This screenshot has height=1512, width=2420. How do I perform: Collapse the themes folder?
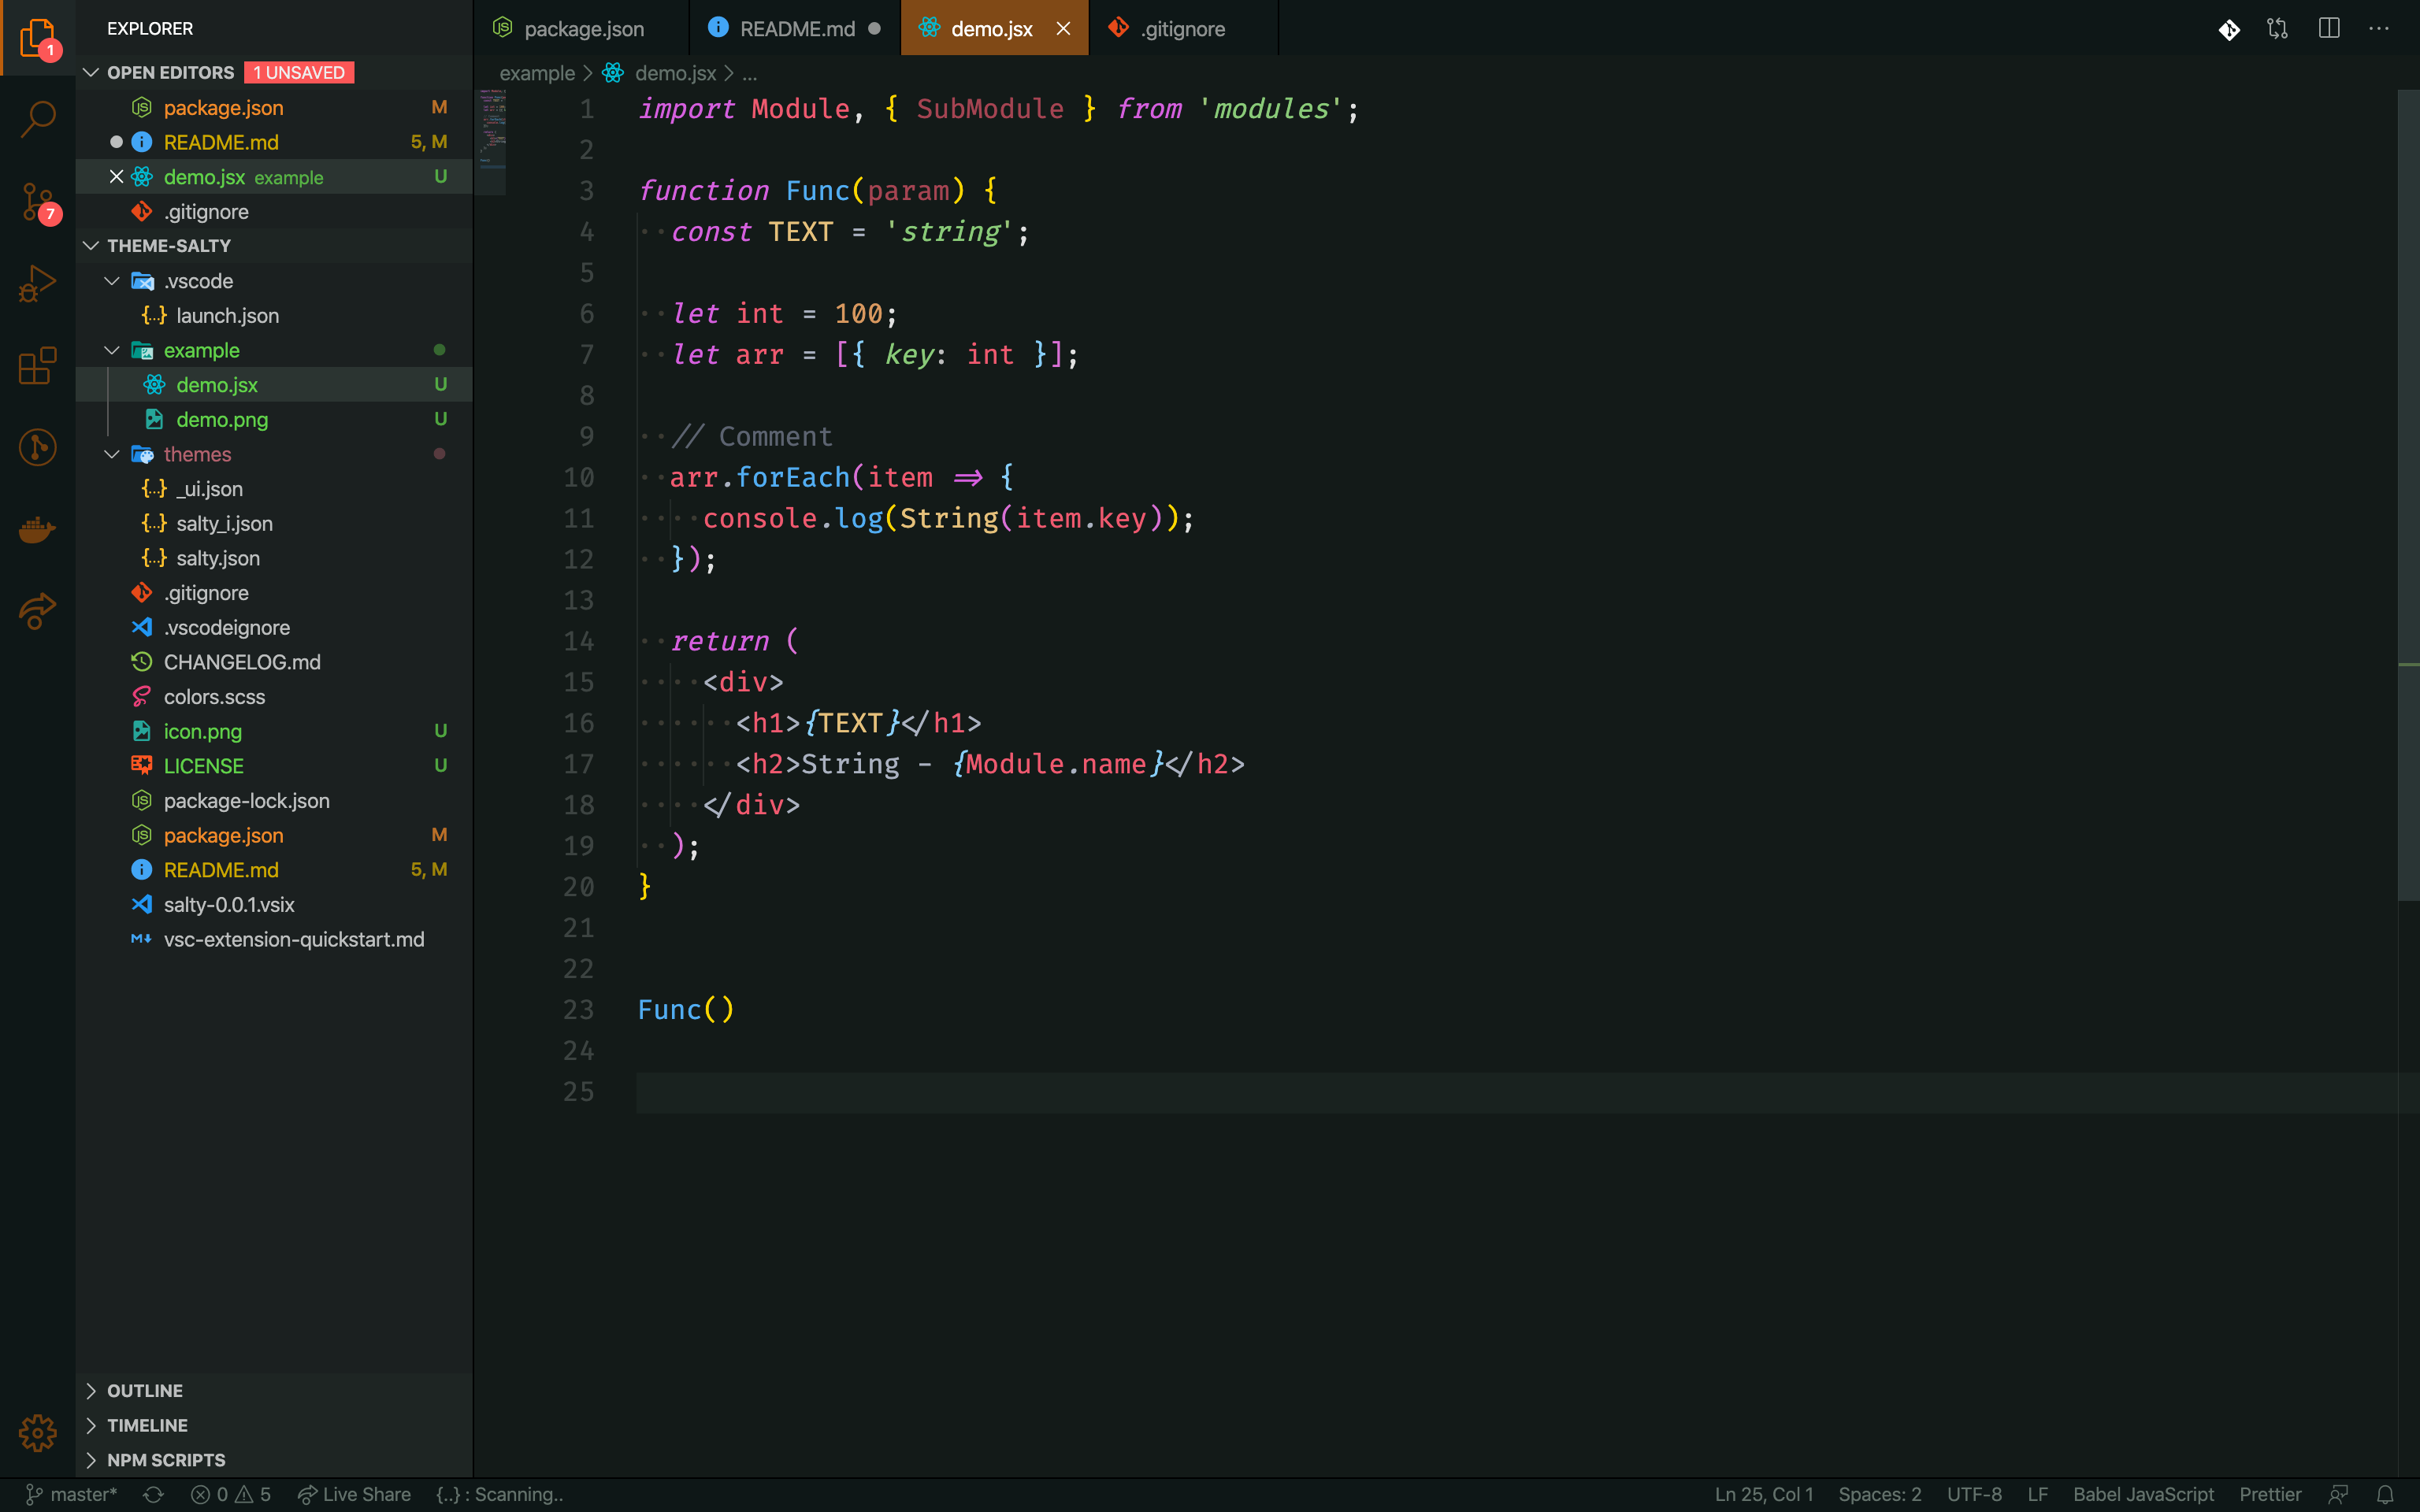(112, 454)
